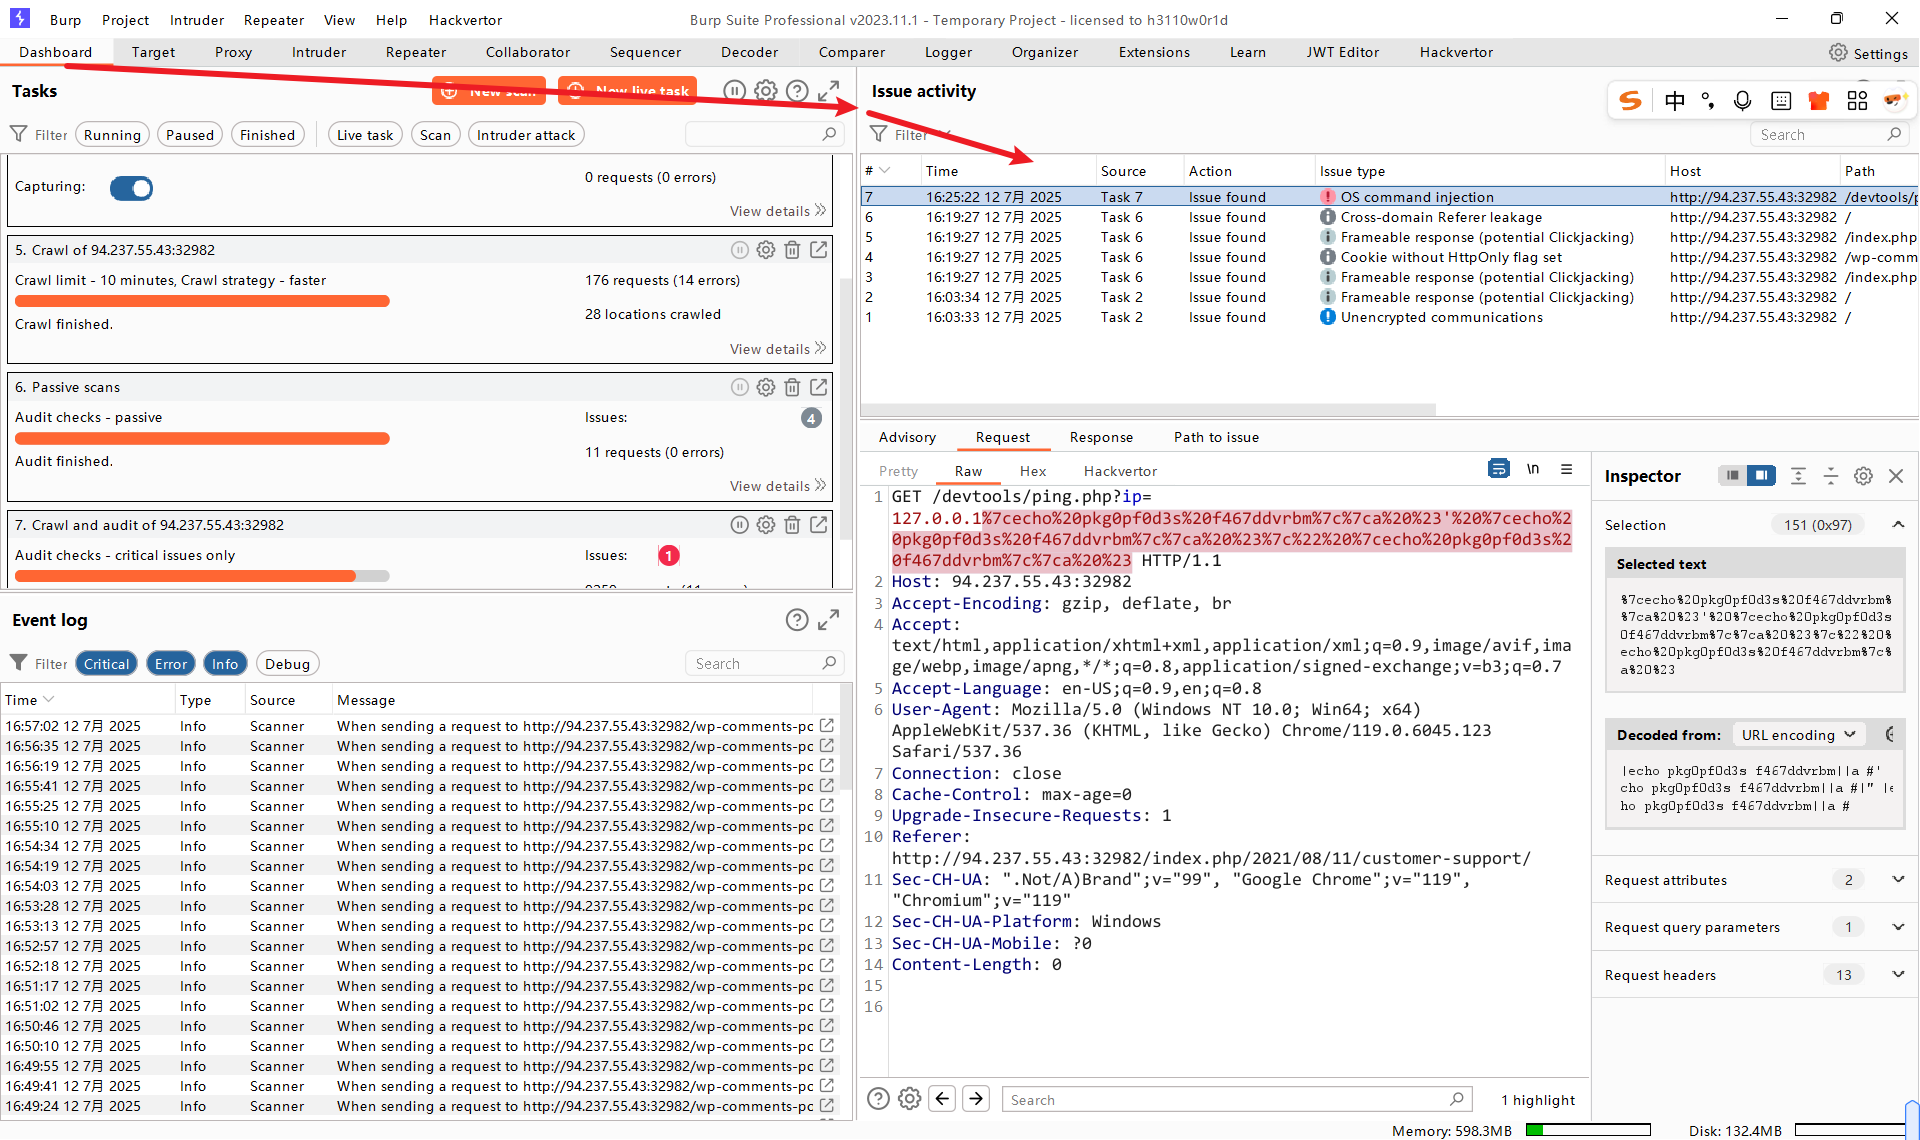Expand the Request headers section
Viewport: 1920px width, 1140px height.
pos(1897,975)
